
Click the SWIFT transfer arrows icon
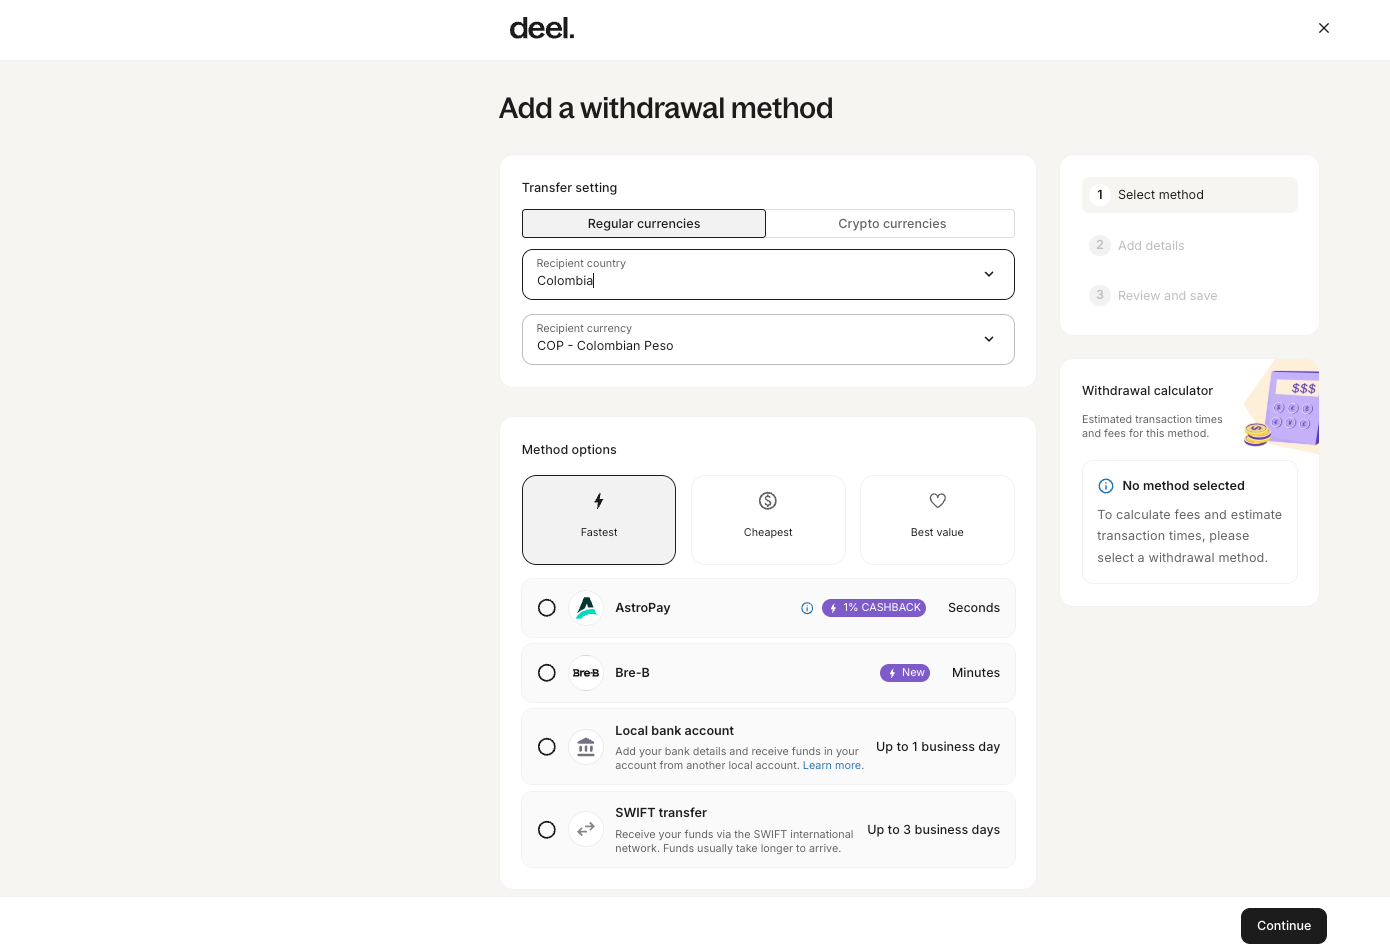pos(586,829)
